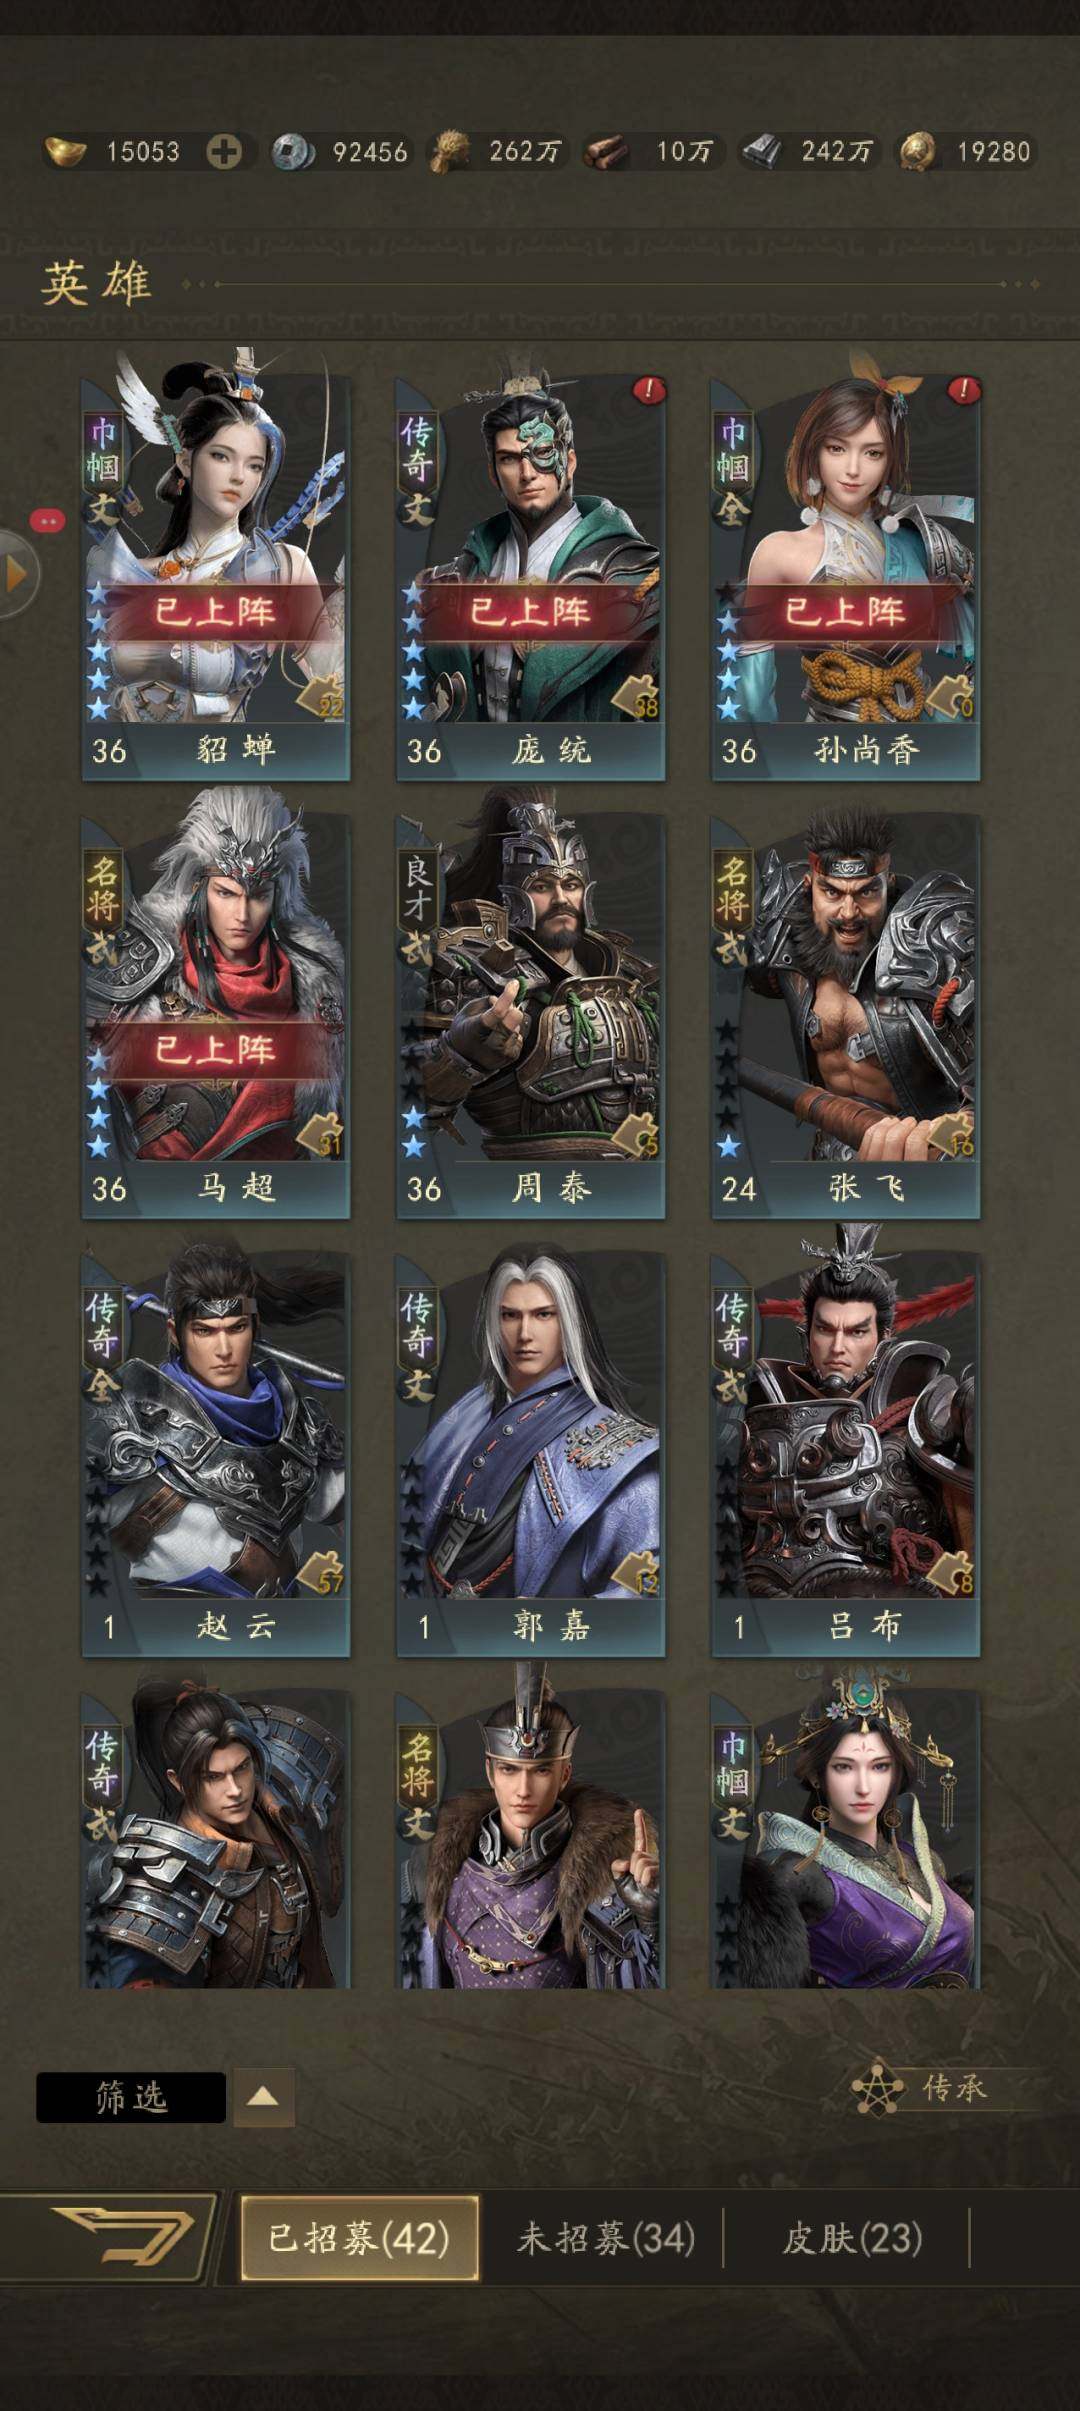
Task: Open 赵云 hero card
Action: 215,1454
